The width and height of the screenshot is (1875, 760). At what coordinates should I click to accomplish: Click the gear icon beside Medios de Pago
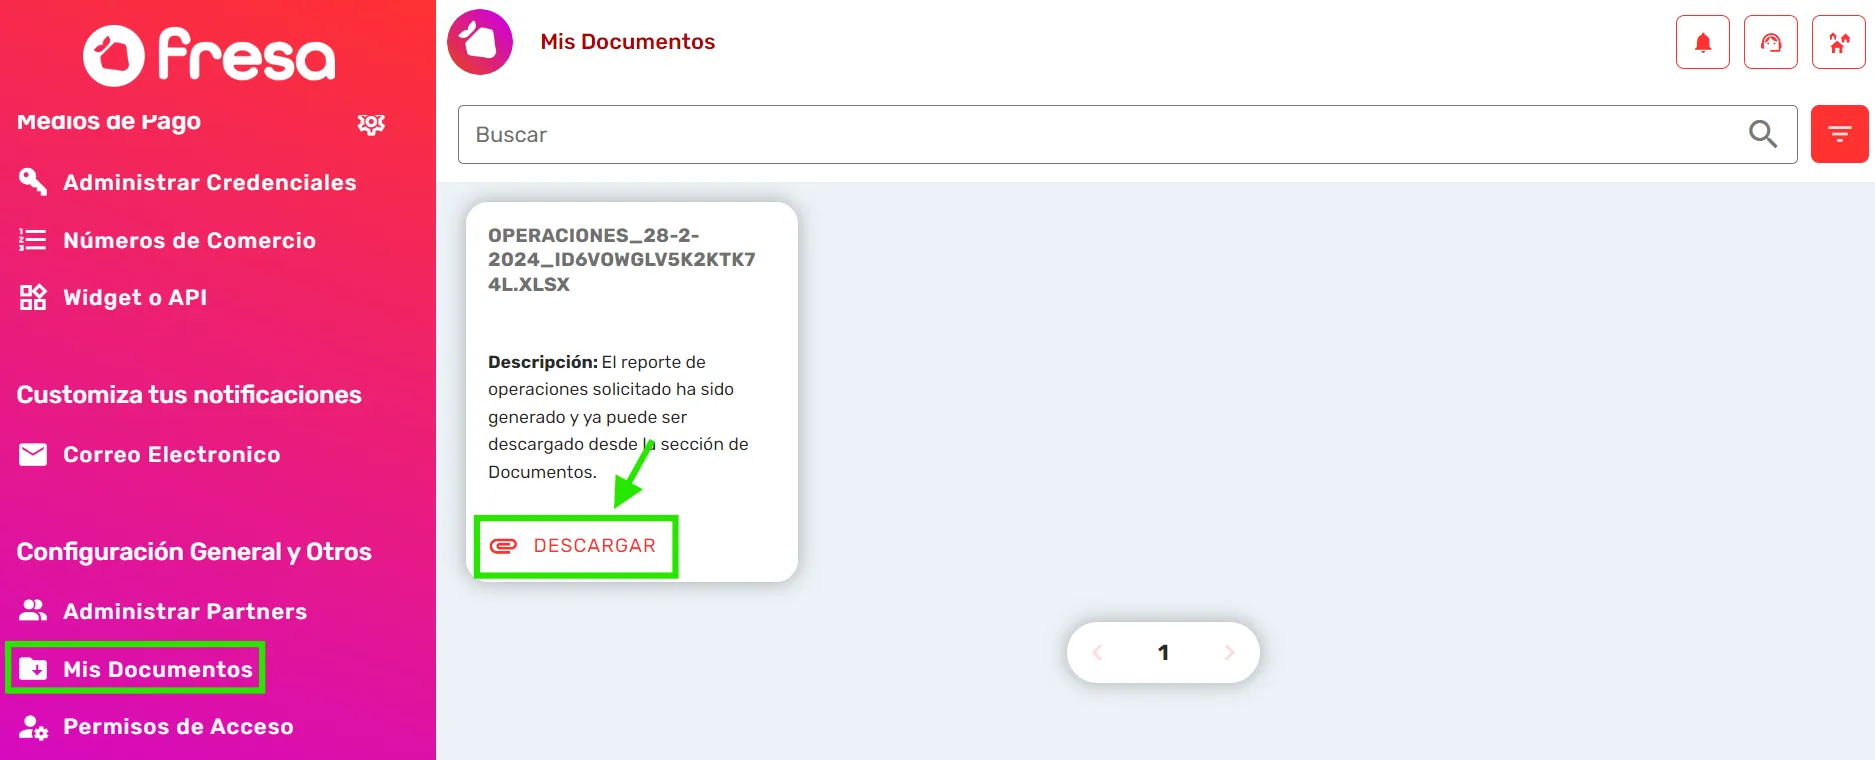click(371, 124)
